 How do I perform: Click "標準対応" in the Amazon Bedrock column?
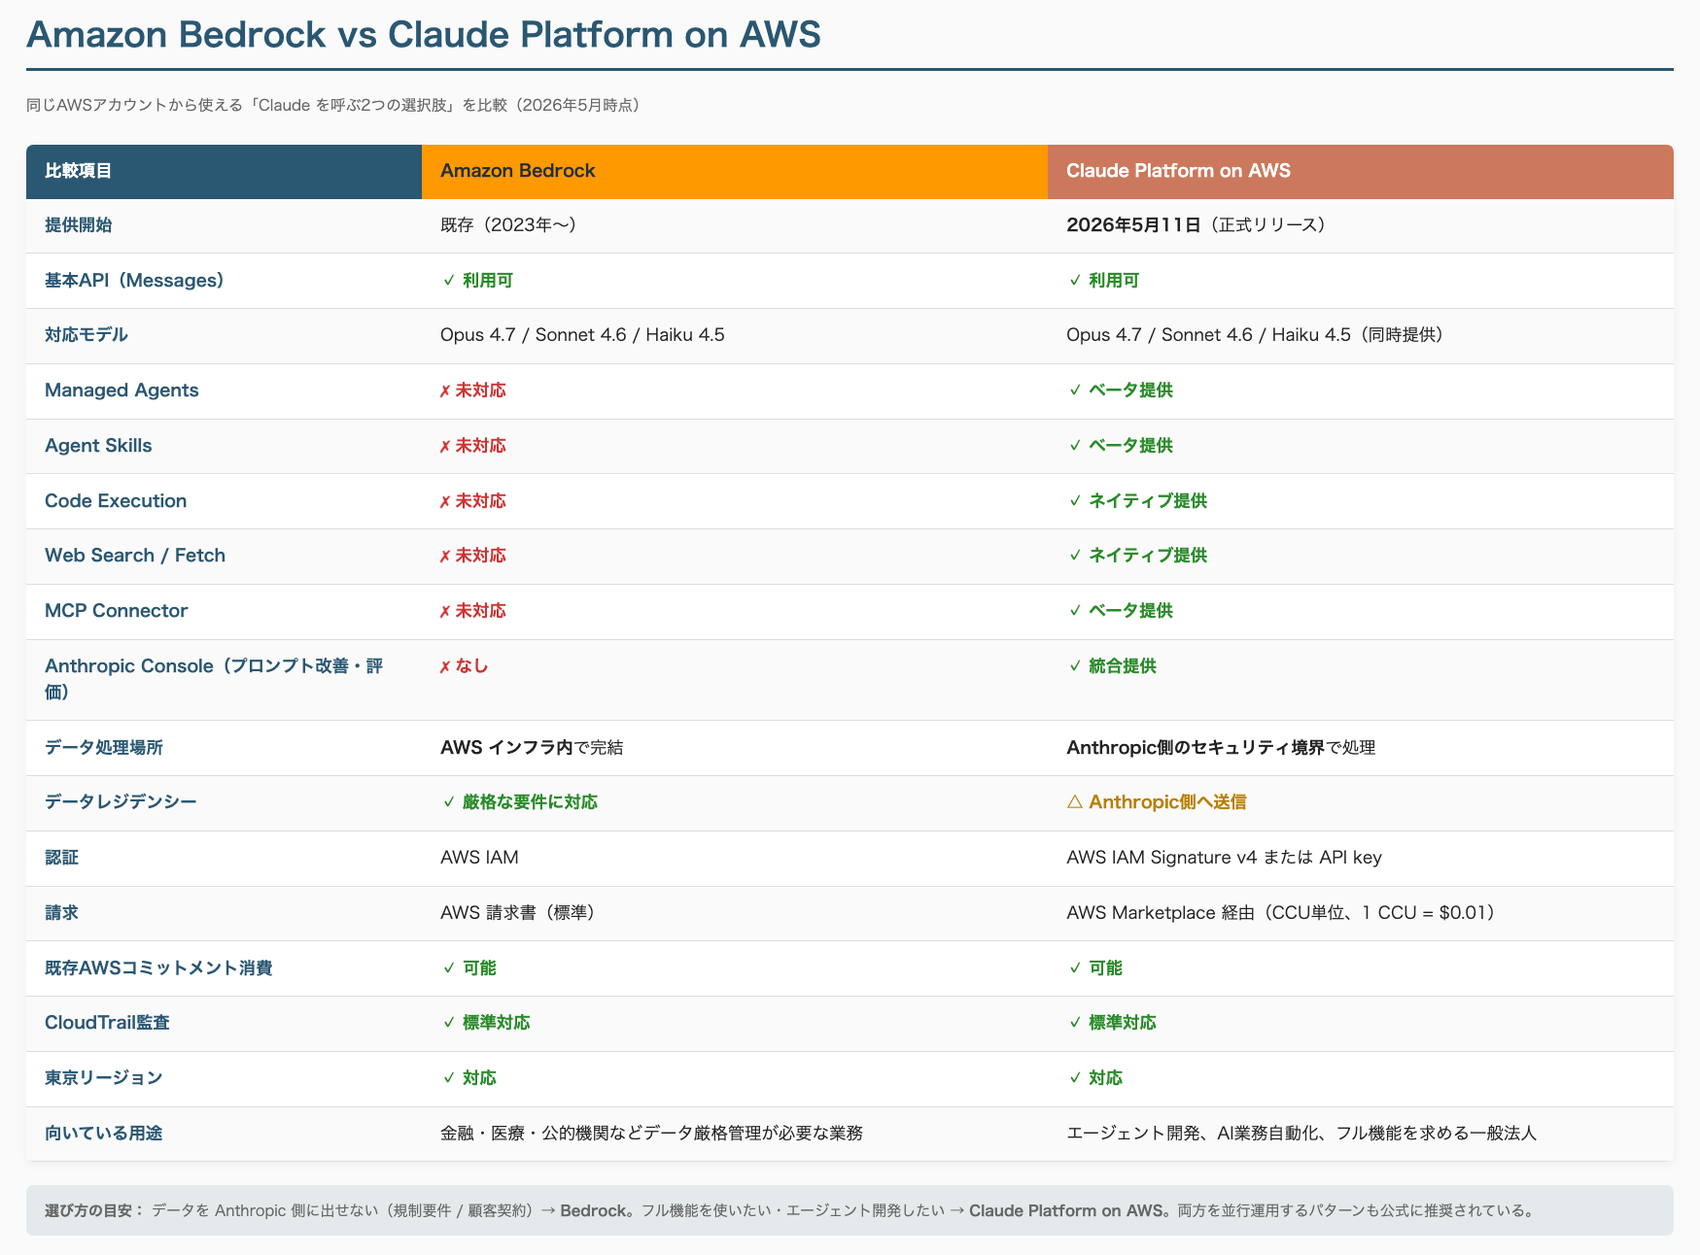click(486, 1023)
